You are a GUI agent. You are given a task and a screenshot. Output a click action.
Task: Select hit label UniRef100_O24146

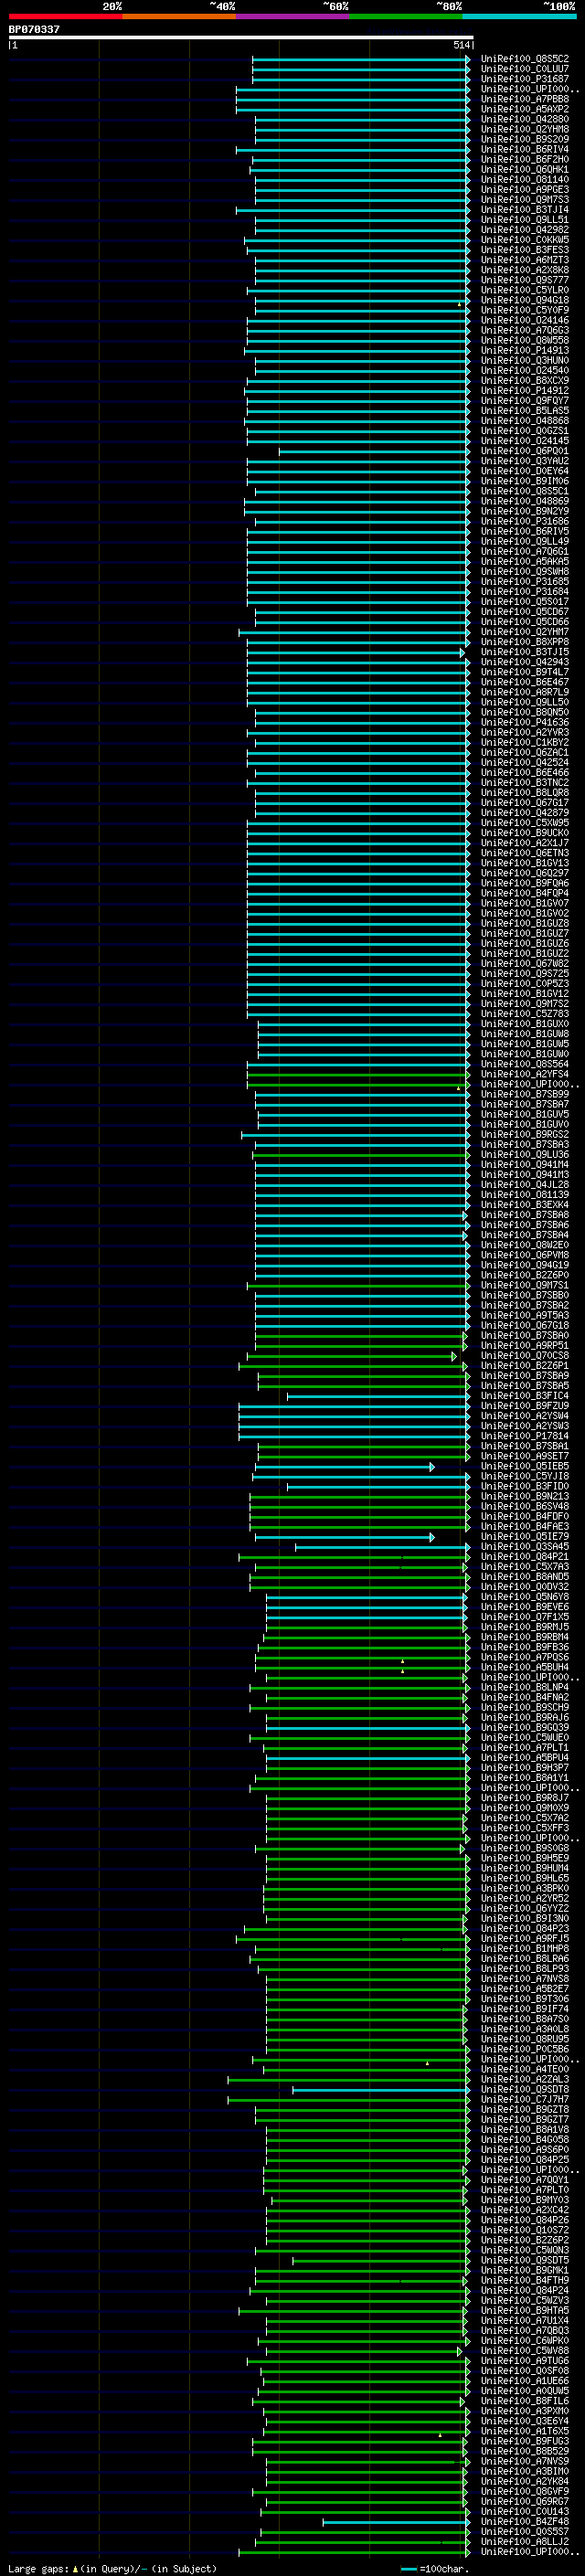[525, 320]
